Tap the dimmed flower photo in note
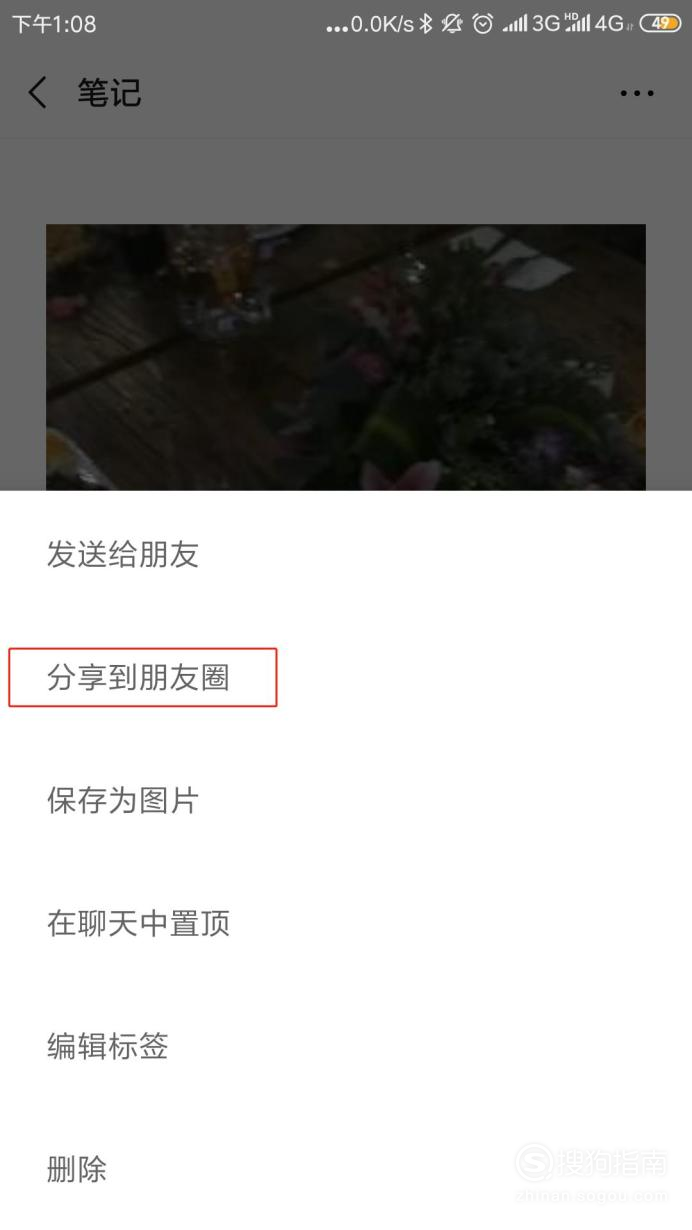692x1230 pixels. pos(346,357)
